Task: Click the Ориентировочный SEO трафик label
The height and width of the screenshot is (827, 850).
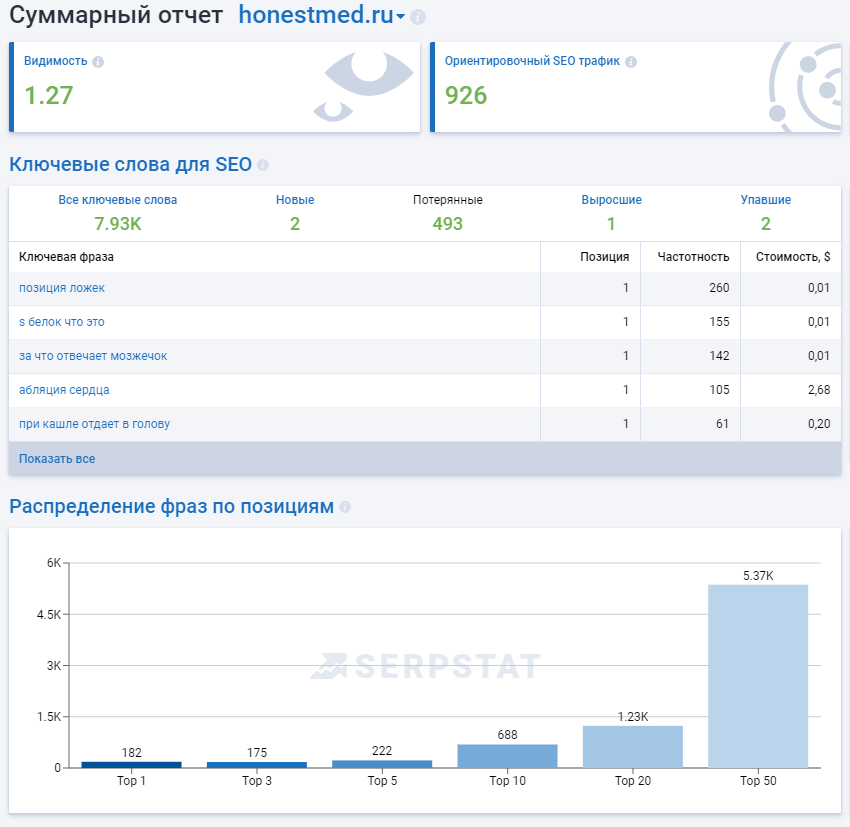Action: pos(532,61)
